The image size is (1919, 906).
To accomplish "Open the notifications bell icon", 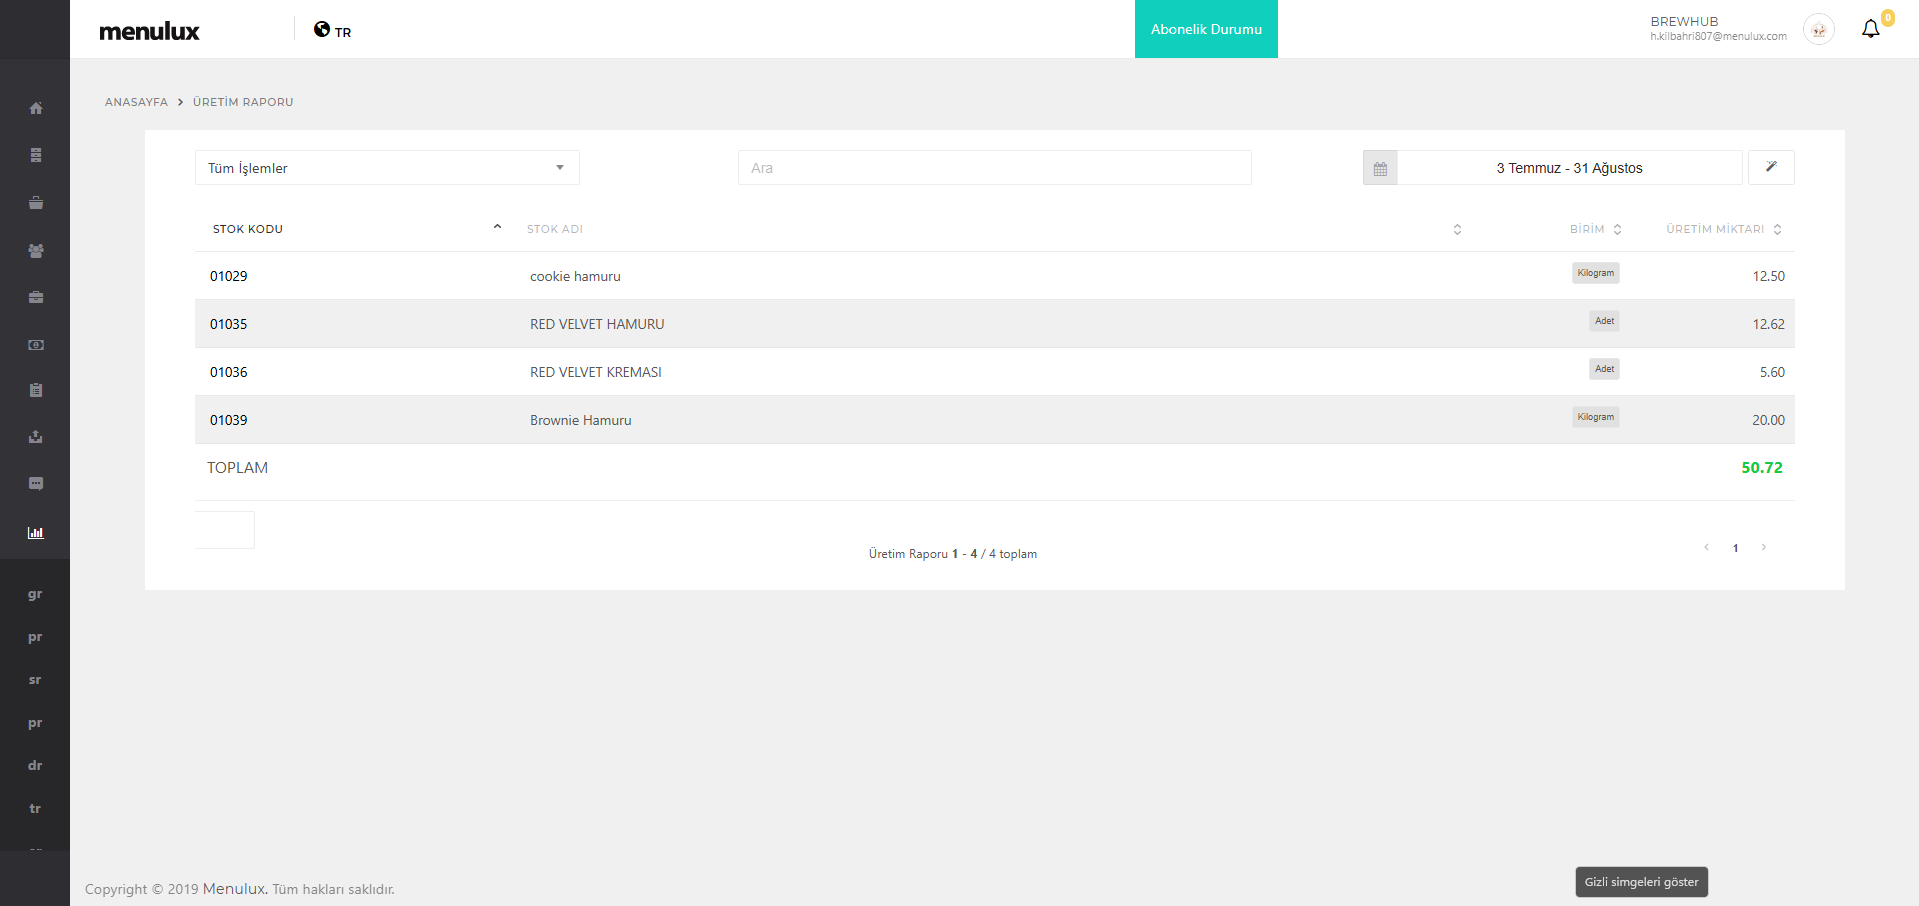I will 1870,29.
